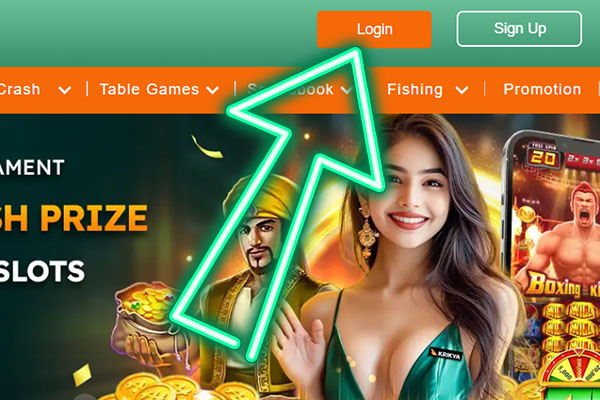
Task: Click the Sign Up button
Action: coord(519,29)
